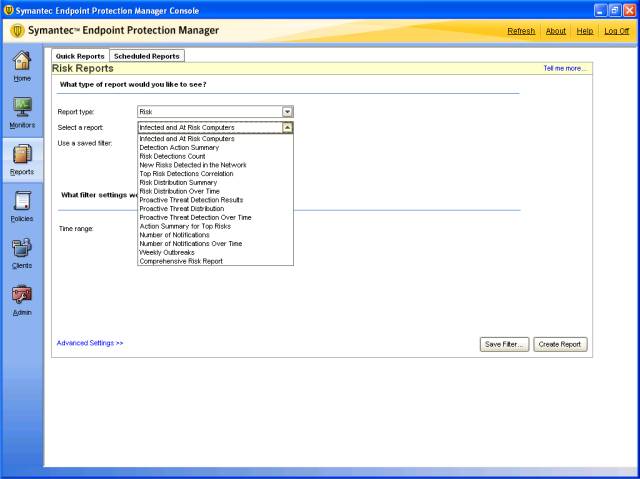Click the Policies label in sidebar

[22, 219]
